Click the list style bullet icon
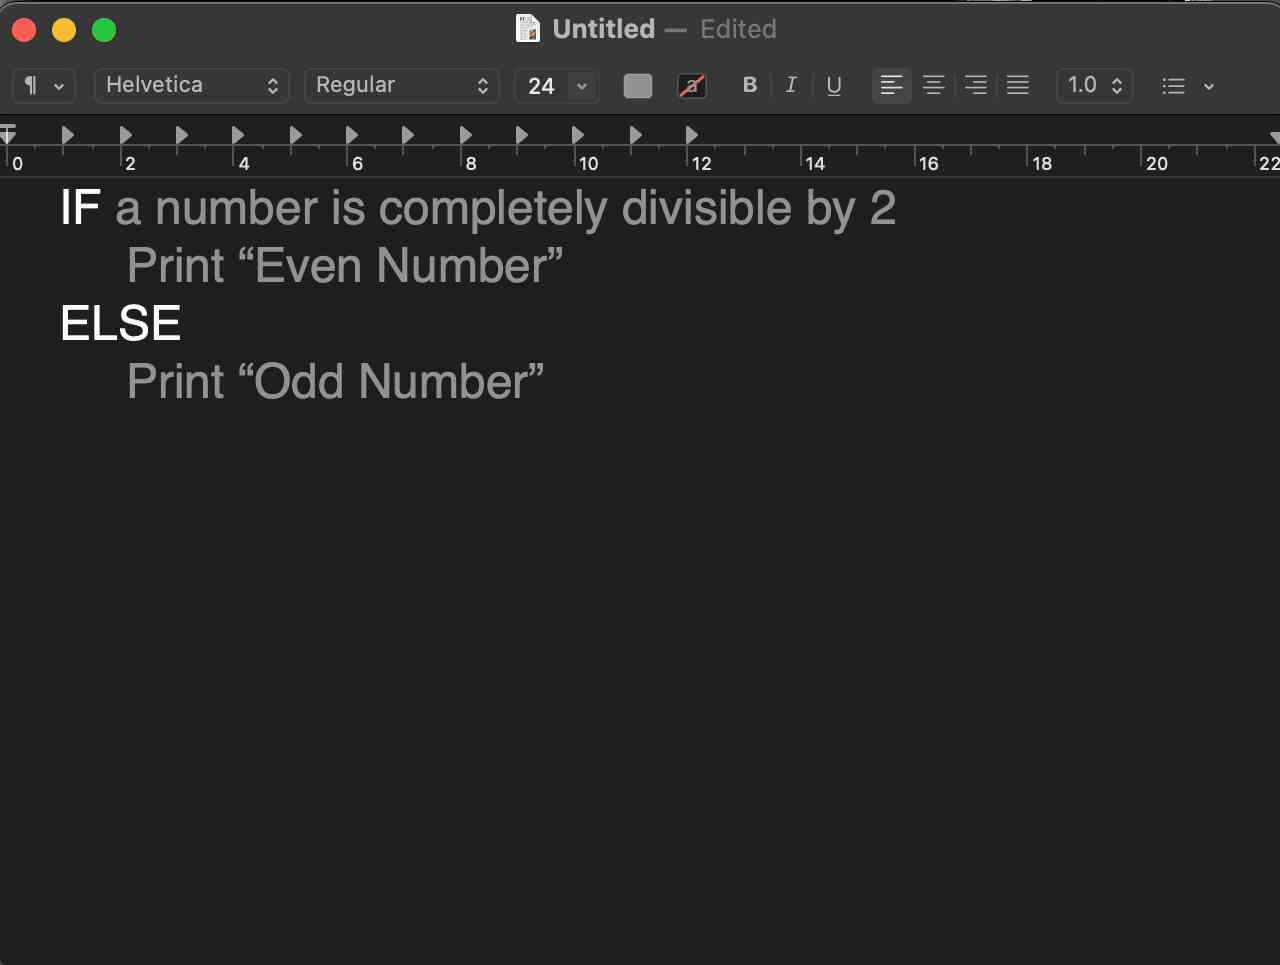This screenshot has width=1280, height=965. [x=1173, y=86]
